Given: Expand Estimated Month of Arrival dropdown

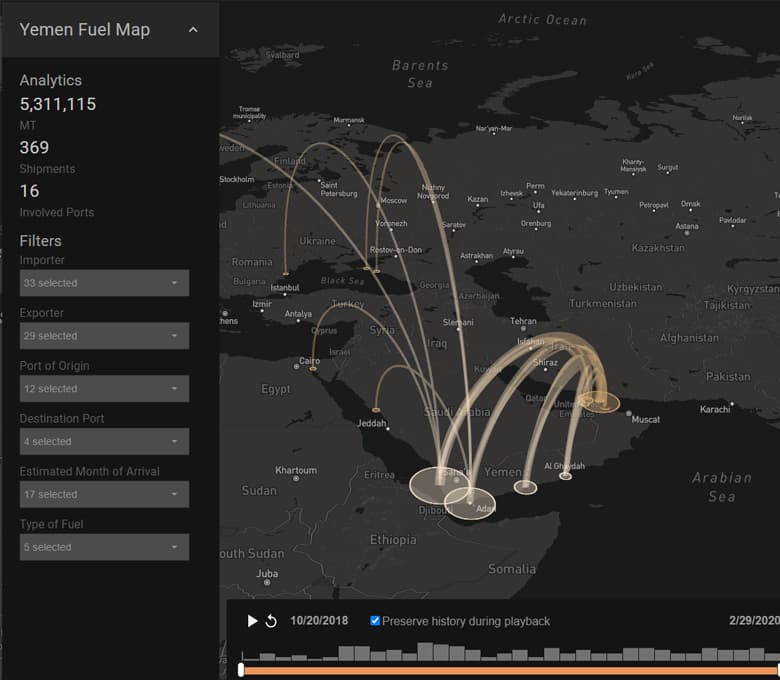Looking at the screenshot, I should coord(104,494).
